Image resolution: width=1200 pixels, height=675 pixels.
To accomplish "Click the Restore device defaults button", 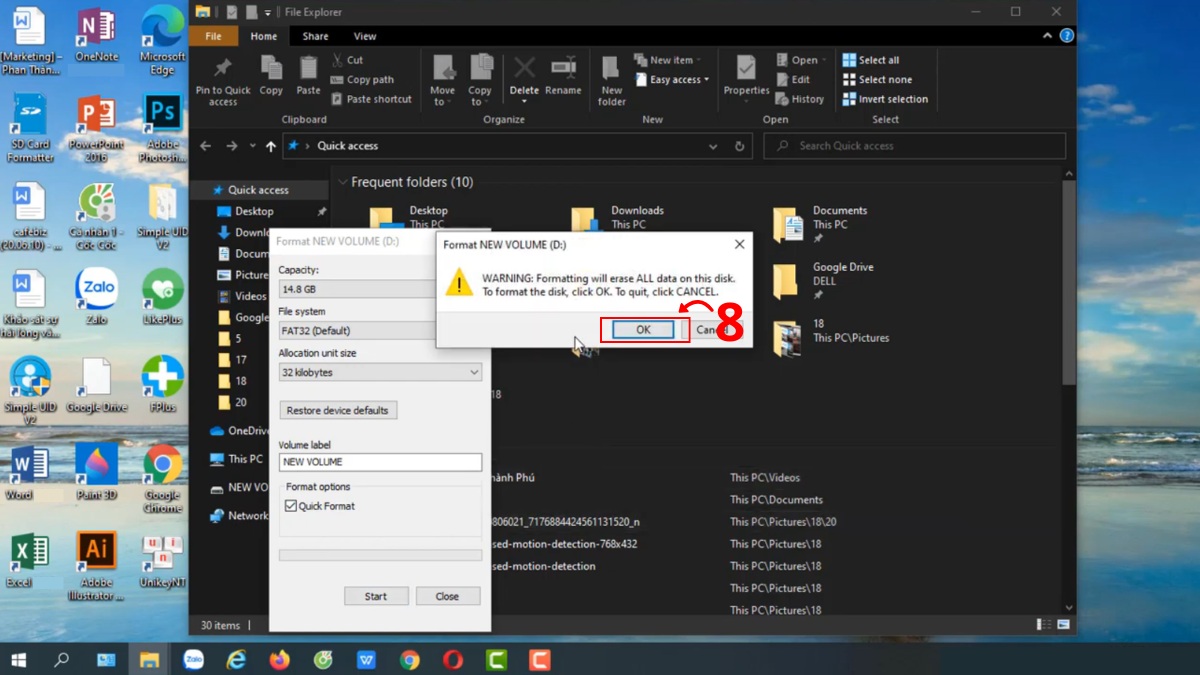I will pos(338,410).
